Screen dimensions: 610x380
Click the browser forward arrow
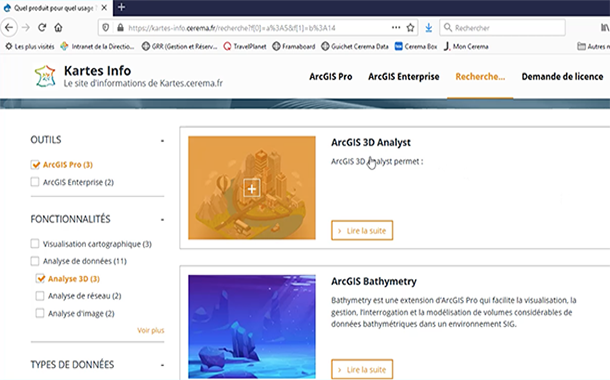26,28
